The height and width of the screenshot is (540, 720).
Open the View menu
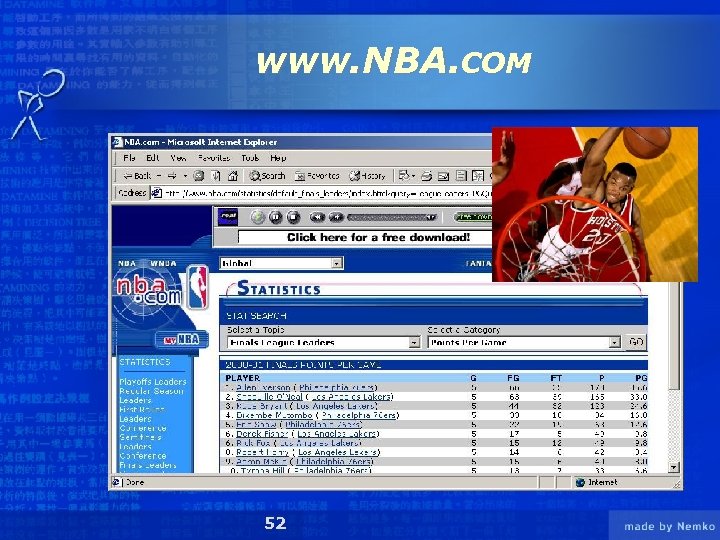(178, 158)
